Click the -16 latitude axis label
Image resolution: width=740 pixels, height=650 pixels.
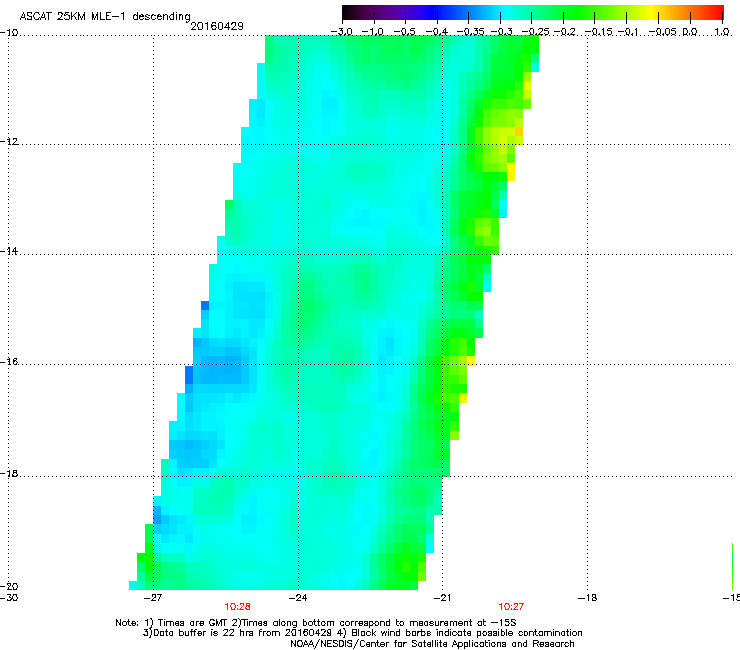[x=9, y=362]
